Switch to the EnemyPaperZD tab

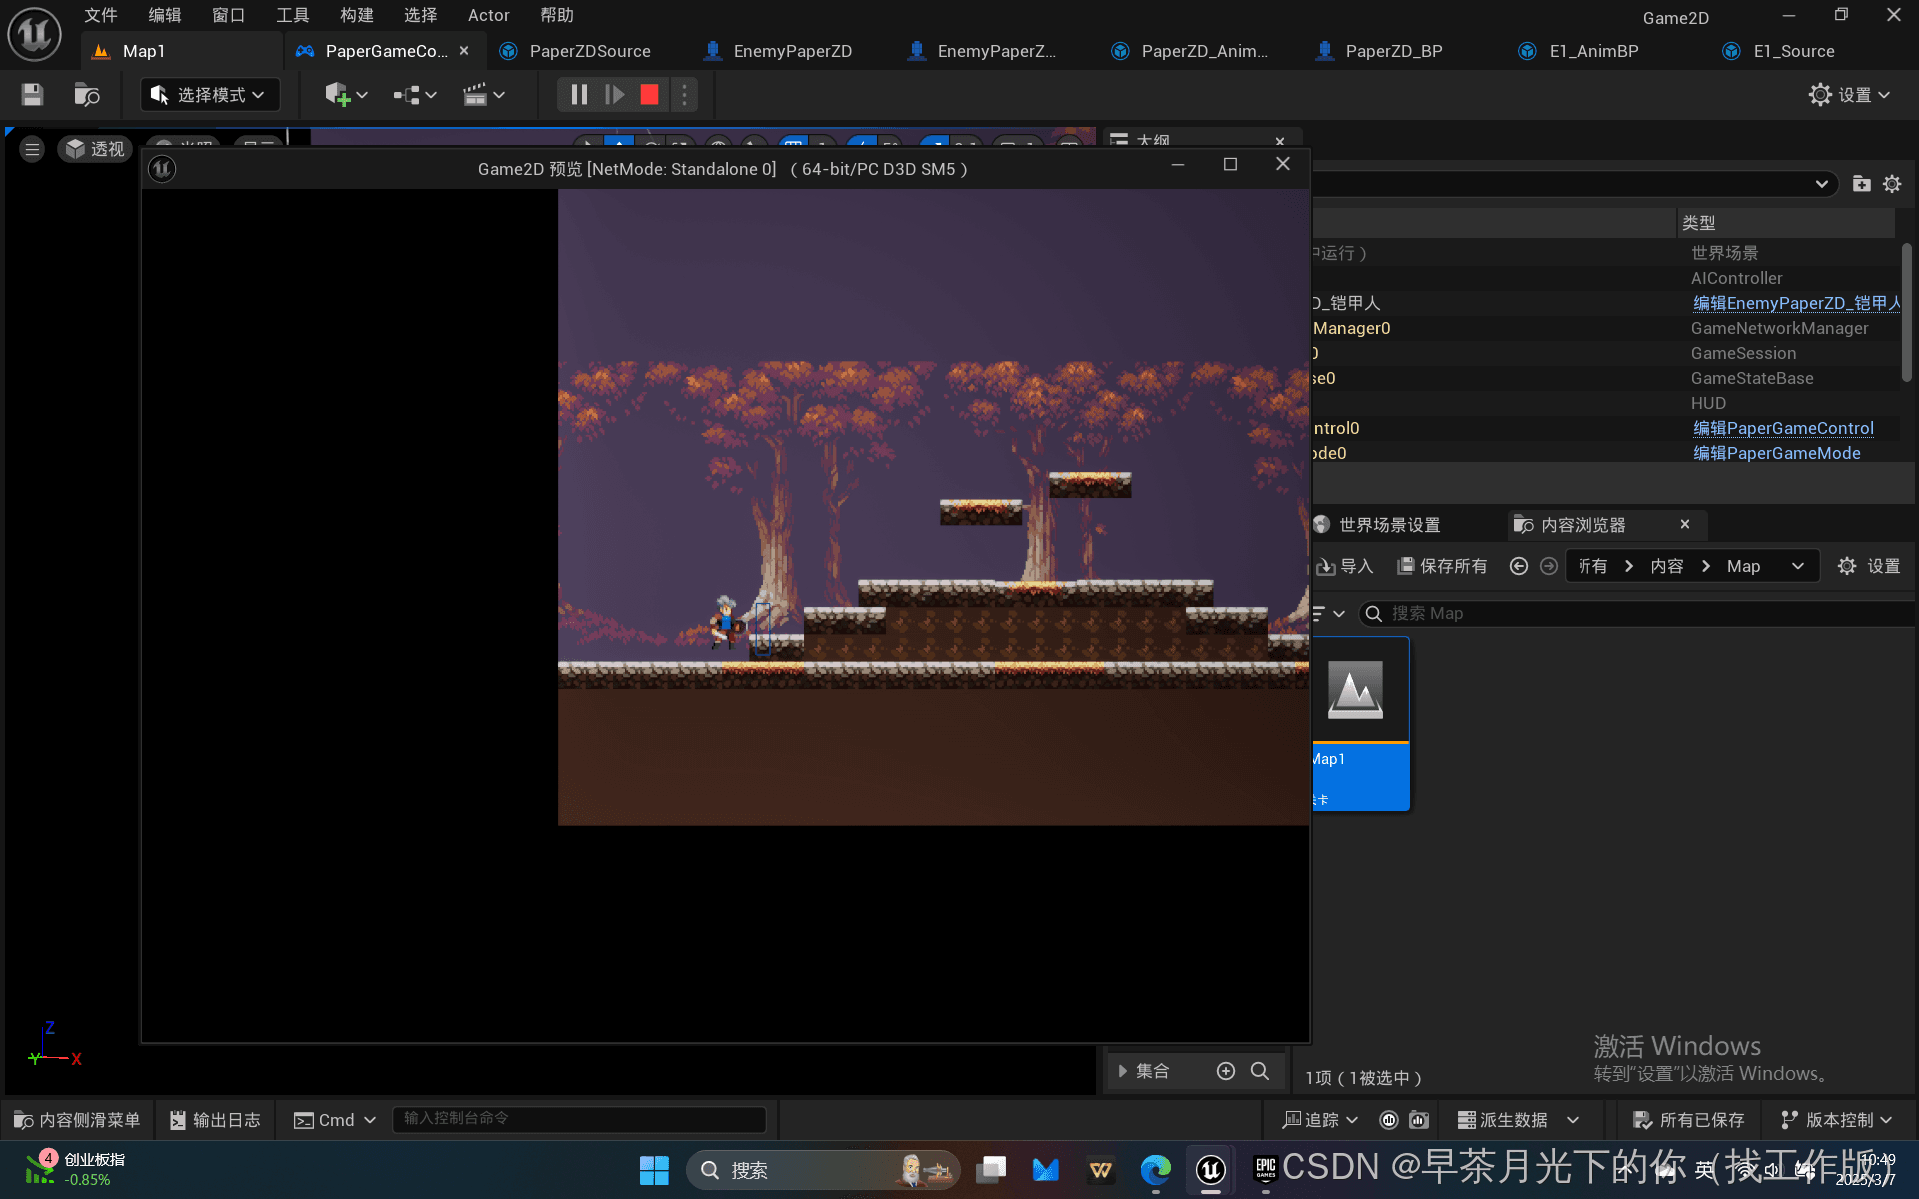point(792,51)
